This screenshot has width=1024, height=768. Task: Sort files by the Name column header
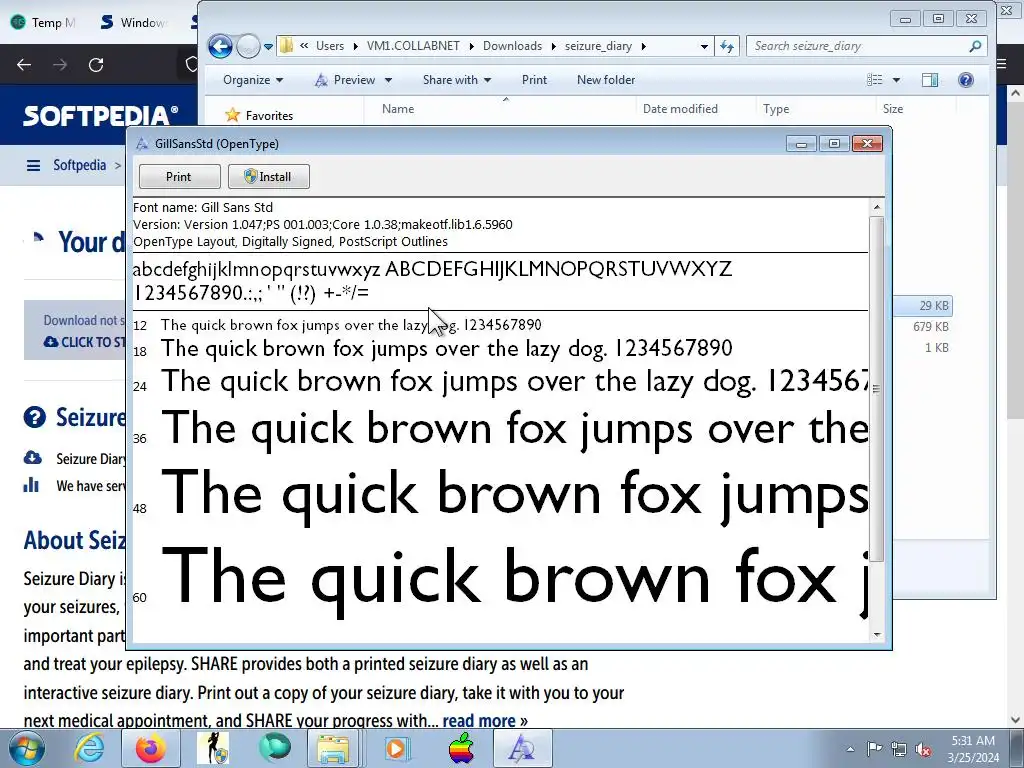point(398,109)
